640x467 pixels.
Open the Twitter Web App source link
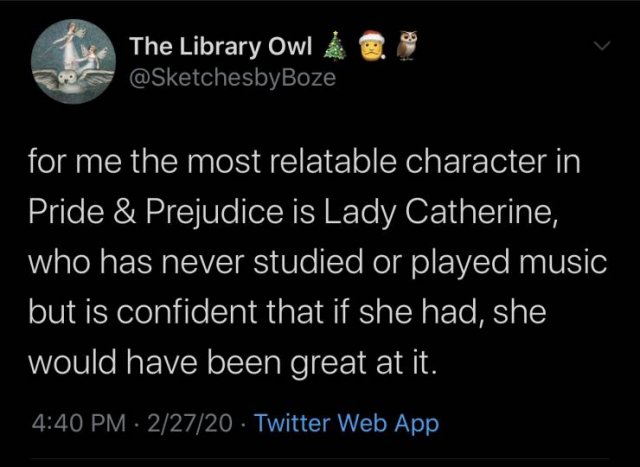346,423
